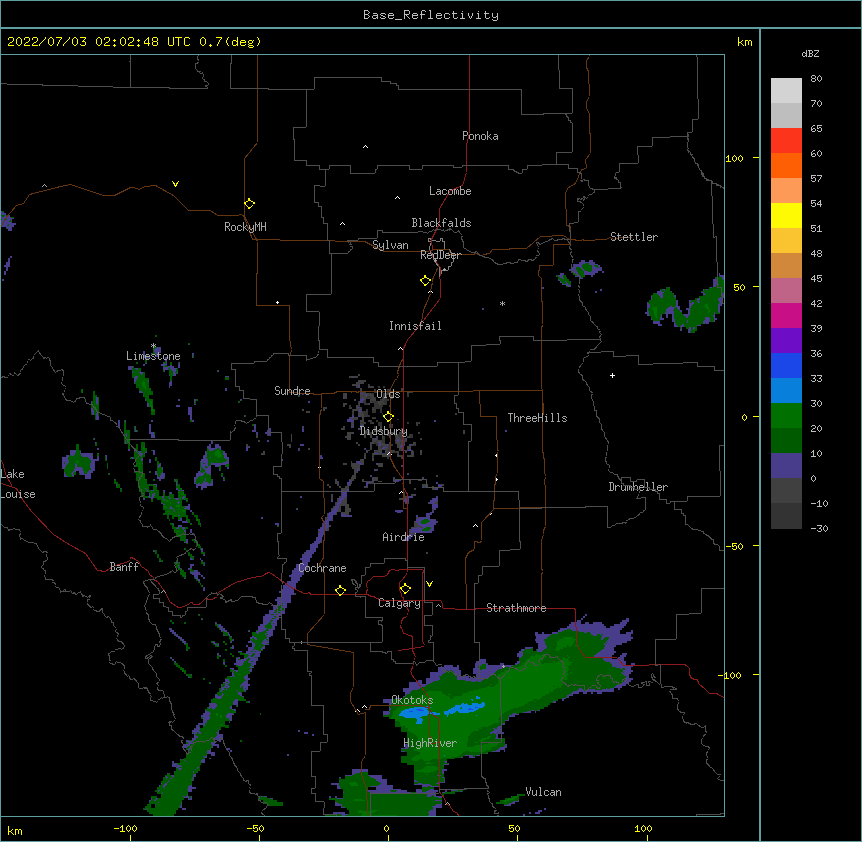Viewport: 862px width, 842px height.
Task: Click the Ponoka city label
Action: [x=480, y=136]
